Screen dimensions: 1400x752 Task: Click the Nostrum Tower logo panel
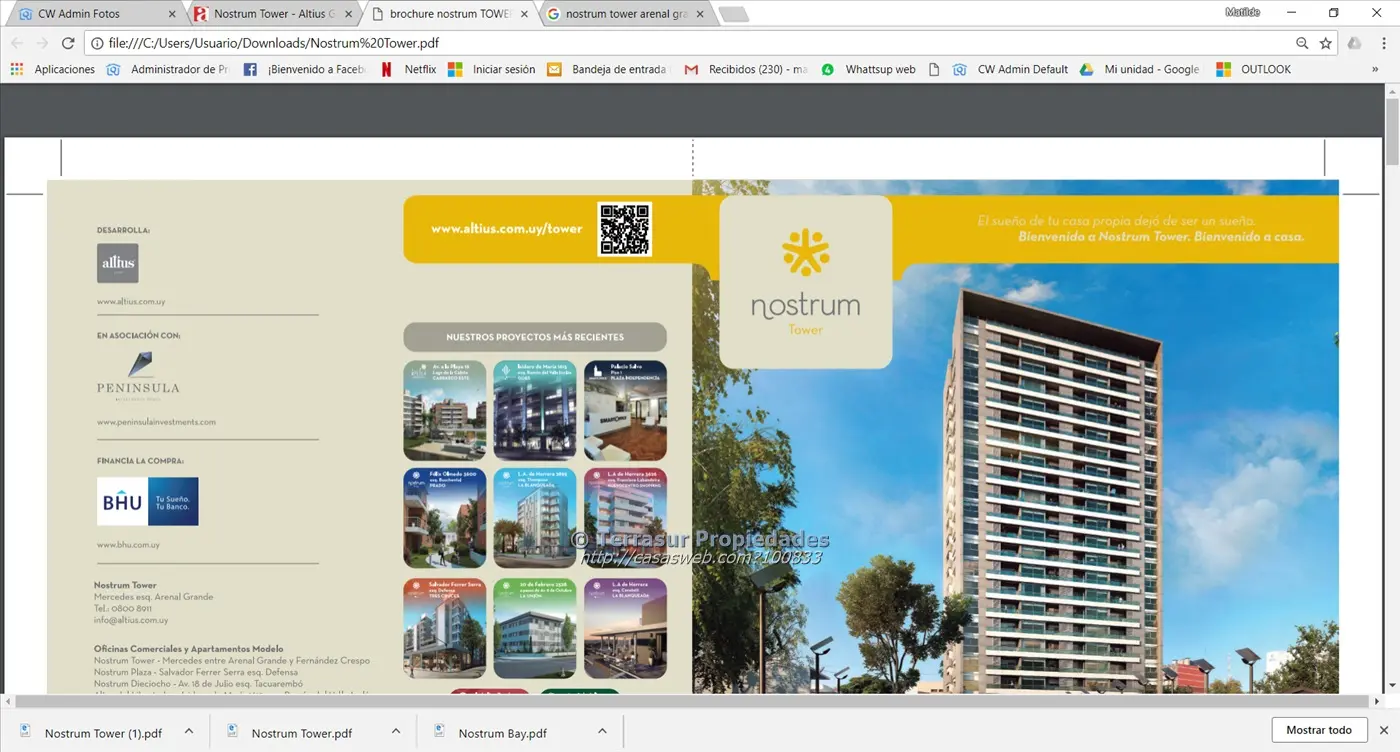pyautogui.click(x=805, y=282)
